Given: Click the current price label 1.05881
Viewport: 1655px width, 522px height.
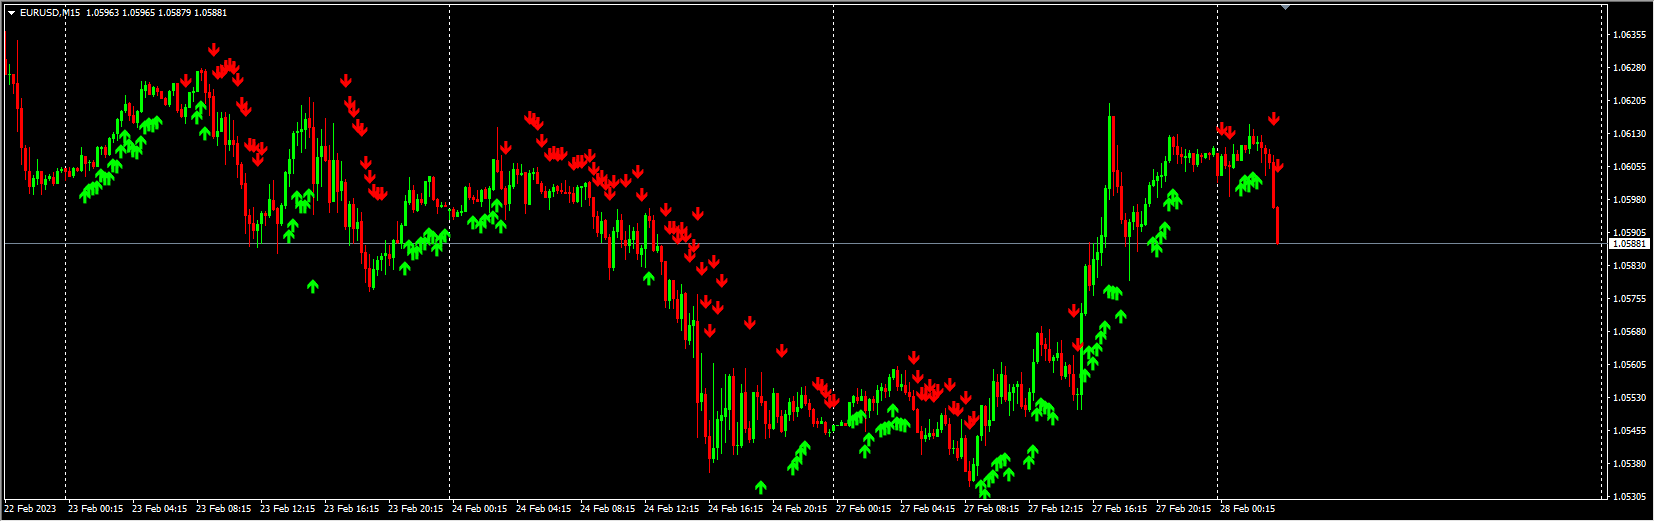Looking at the screenshot, I should 1629,244.
